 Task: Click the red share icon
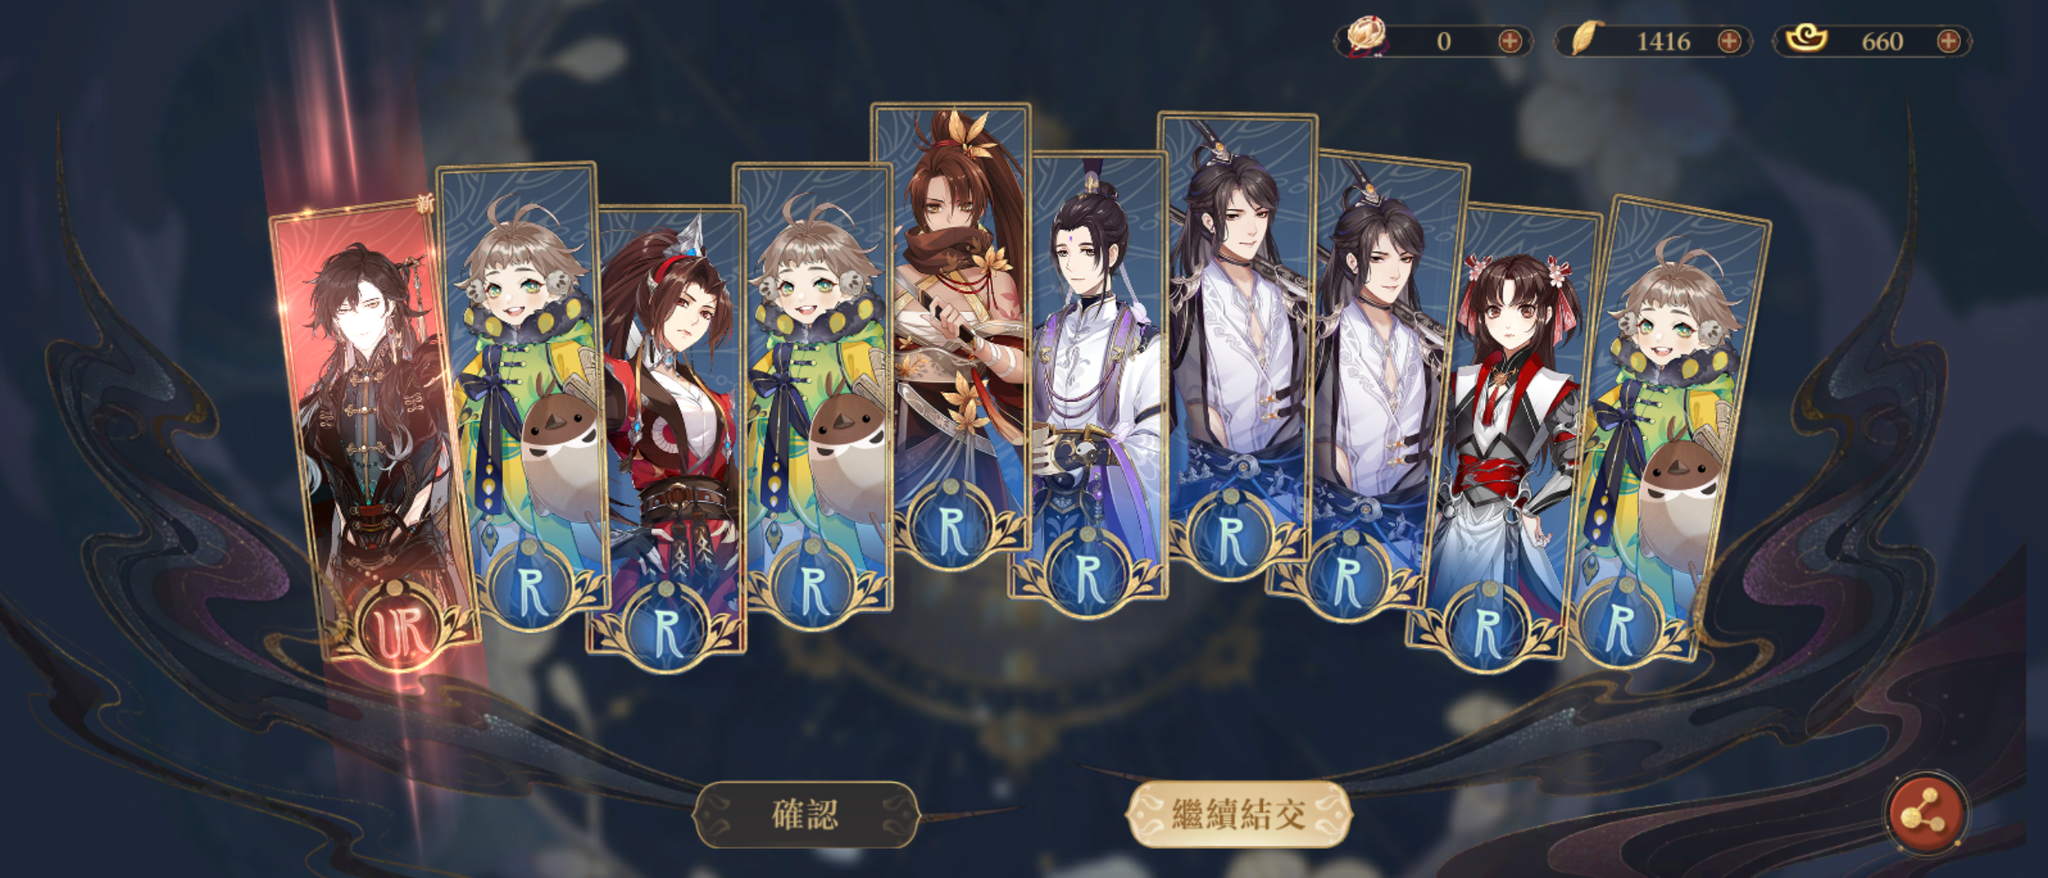tap(1926, 814)
